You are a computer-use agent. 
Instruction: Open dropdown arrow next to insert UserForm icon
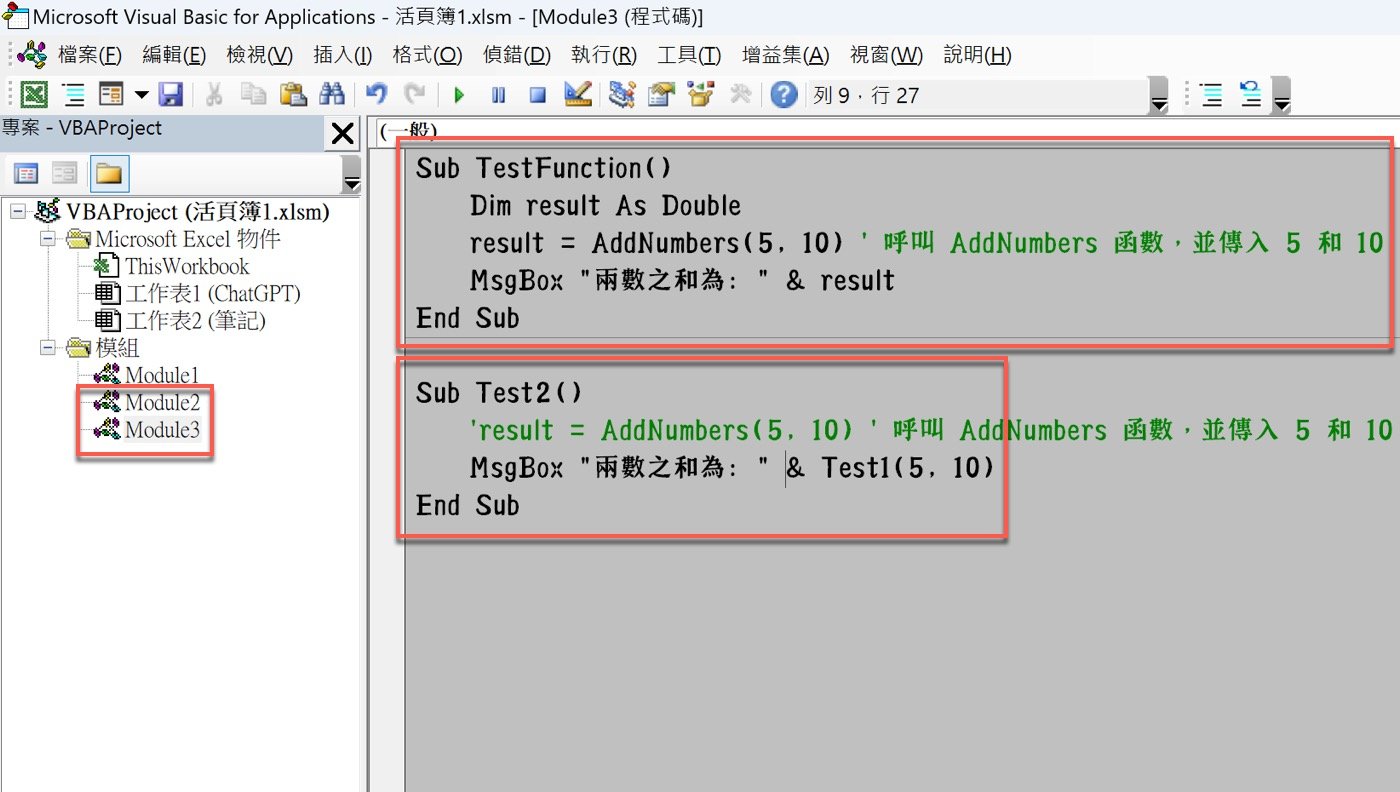141,95
